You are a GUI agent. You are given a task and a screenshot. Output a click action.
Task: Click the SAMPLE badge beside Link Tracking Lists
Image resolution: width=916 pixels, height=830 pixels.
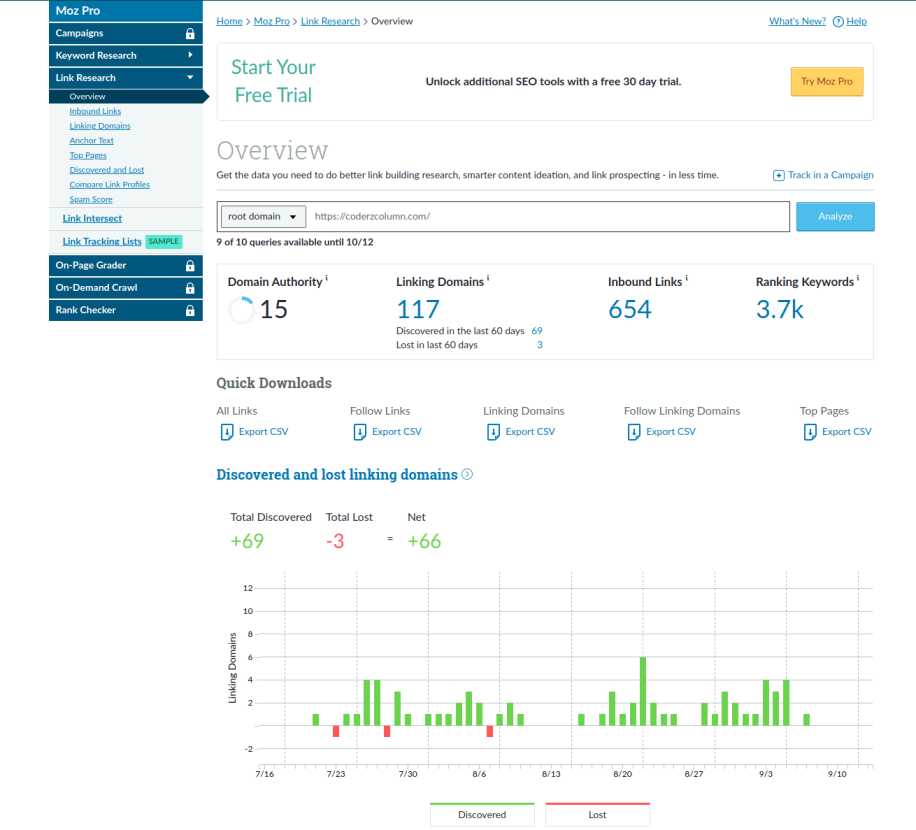click(164, 242)
